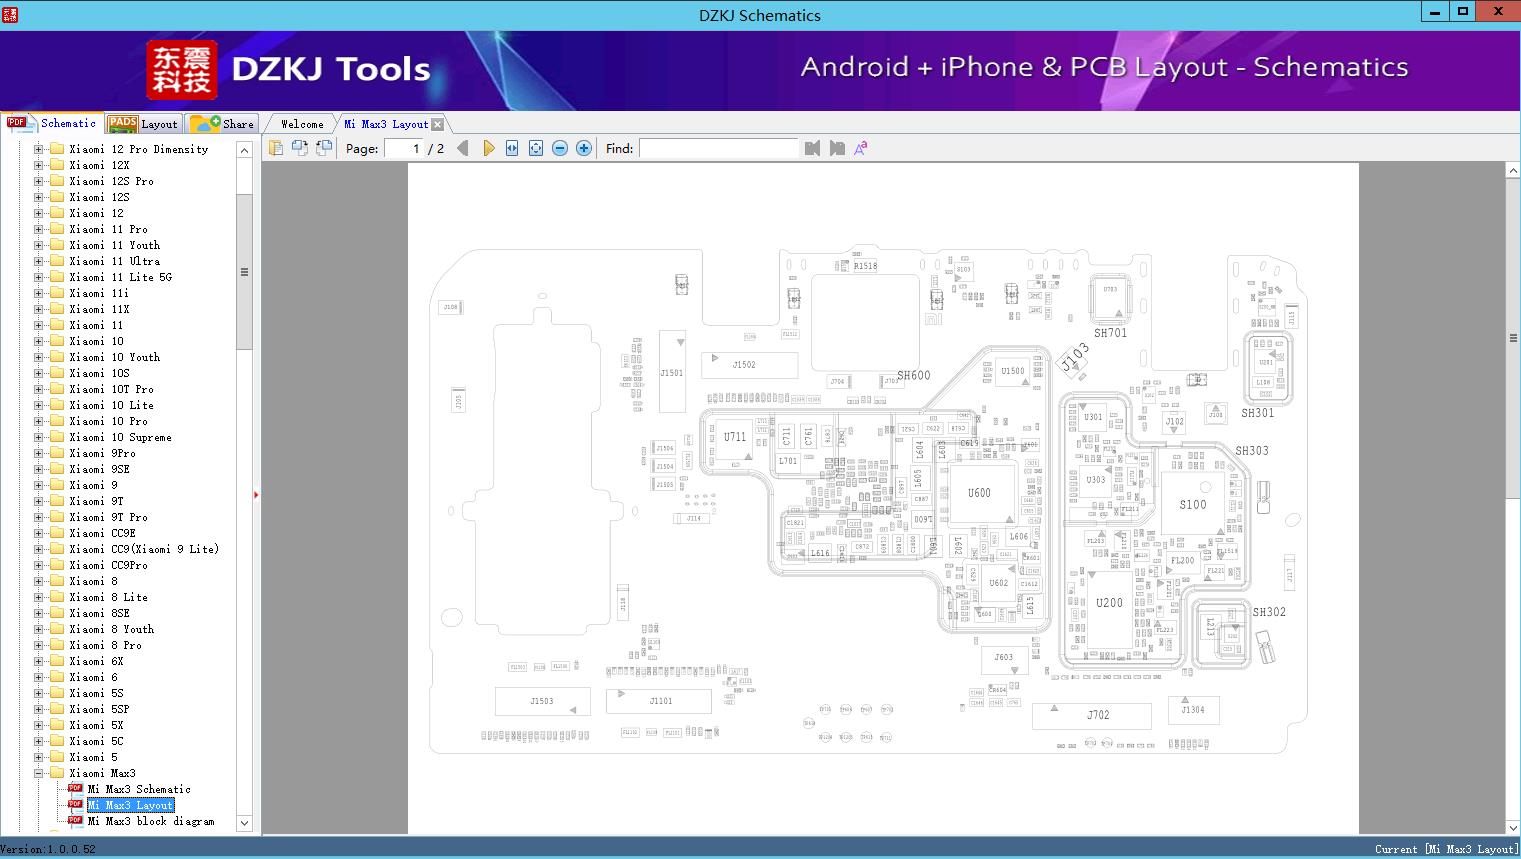Go to previous page arrow
The width and height of the screenshot is (1521, 859).
point(462,148)
